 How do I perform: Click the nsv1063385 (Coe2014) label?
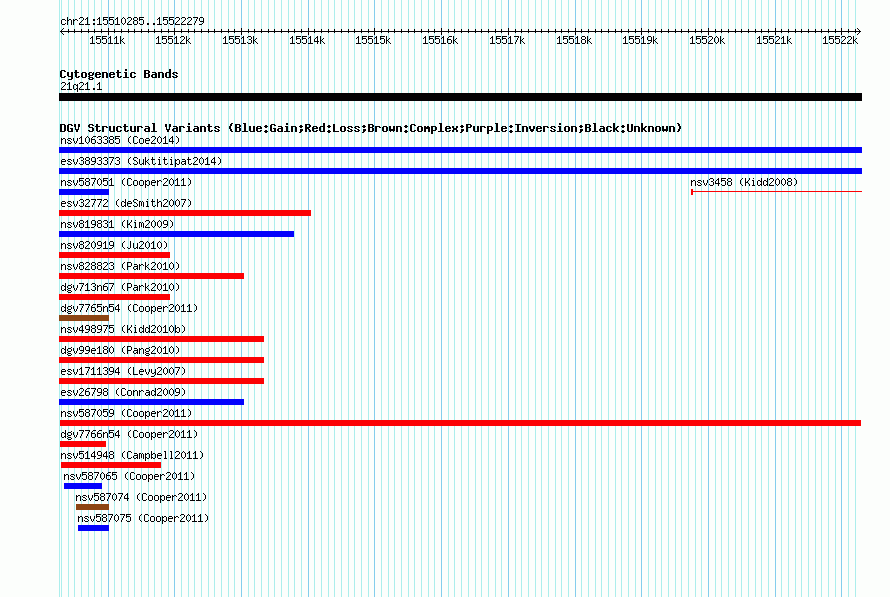(x=120, y=140)
